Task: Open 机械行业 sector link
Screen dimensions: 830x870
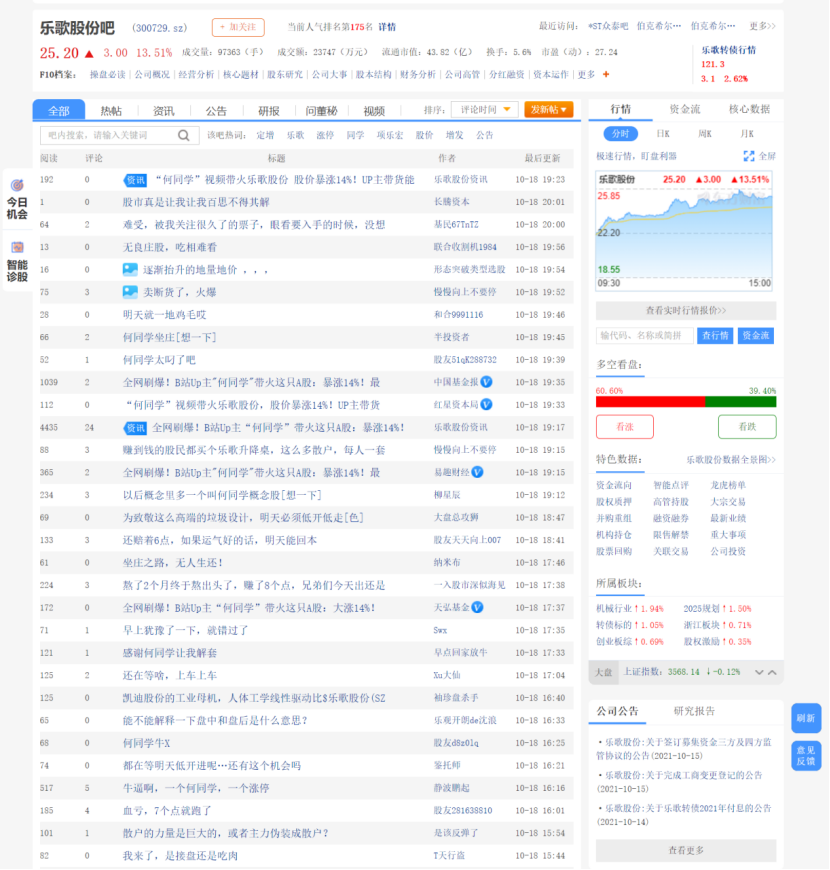Action: click(x=614, y=608)
